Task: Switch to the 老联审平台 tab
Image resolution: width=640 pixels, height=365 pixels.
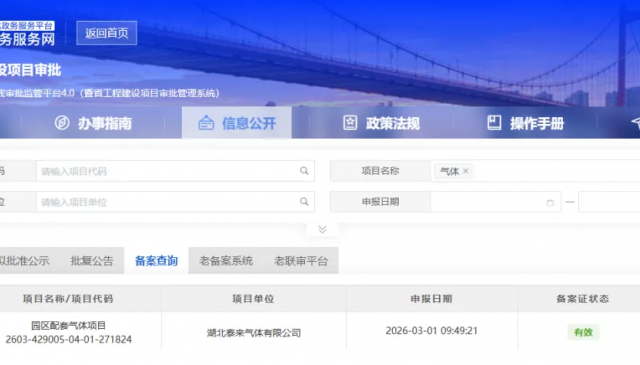Action: point(301,260)
